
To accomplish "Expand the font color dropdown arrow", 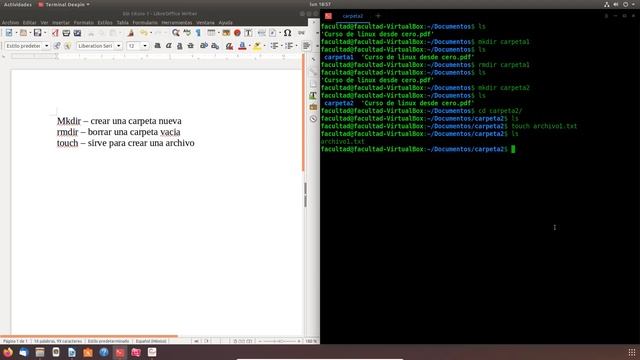I will click(x=249, y=46).
